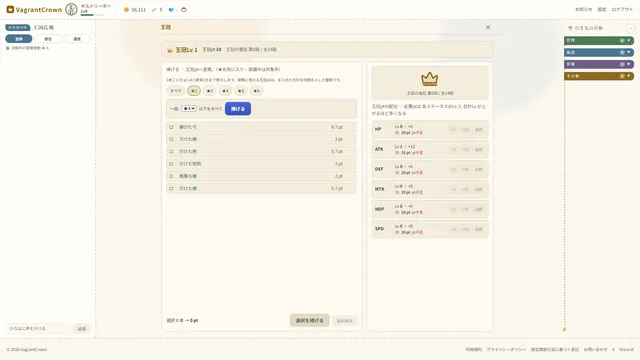This screenshot has height=360, width=640.
Task: Click the count badge on purple category bar
Action: (622, 64)
